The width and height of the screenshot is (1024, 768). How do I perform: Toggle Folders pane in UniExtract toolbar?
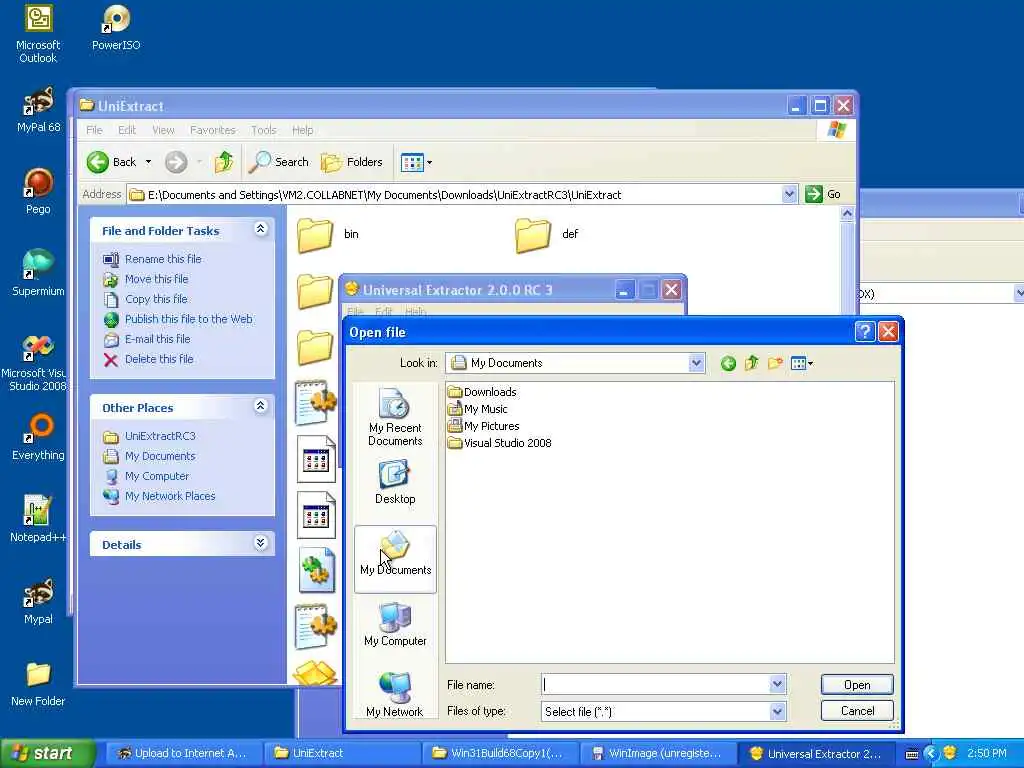point(351,162)
